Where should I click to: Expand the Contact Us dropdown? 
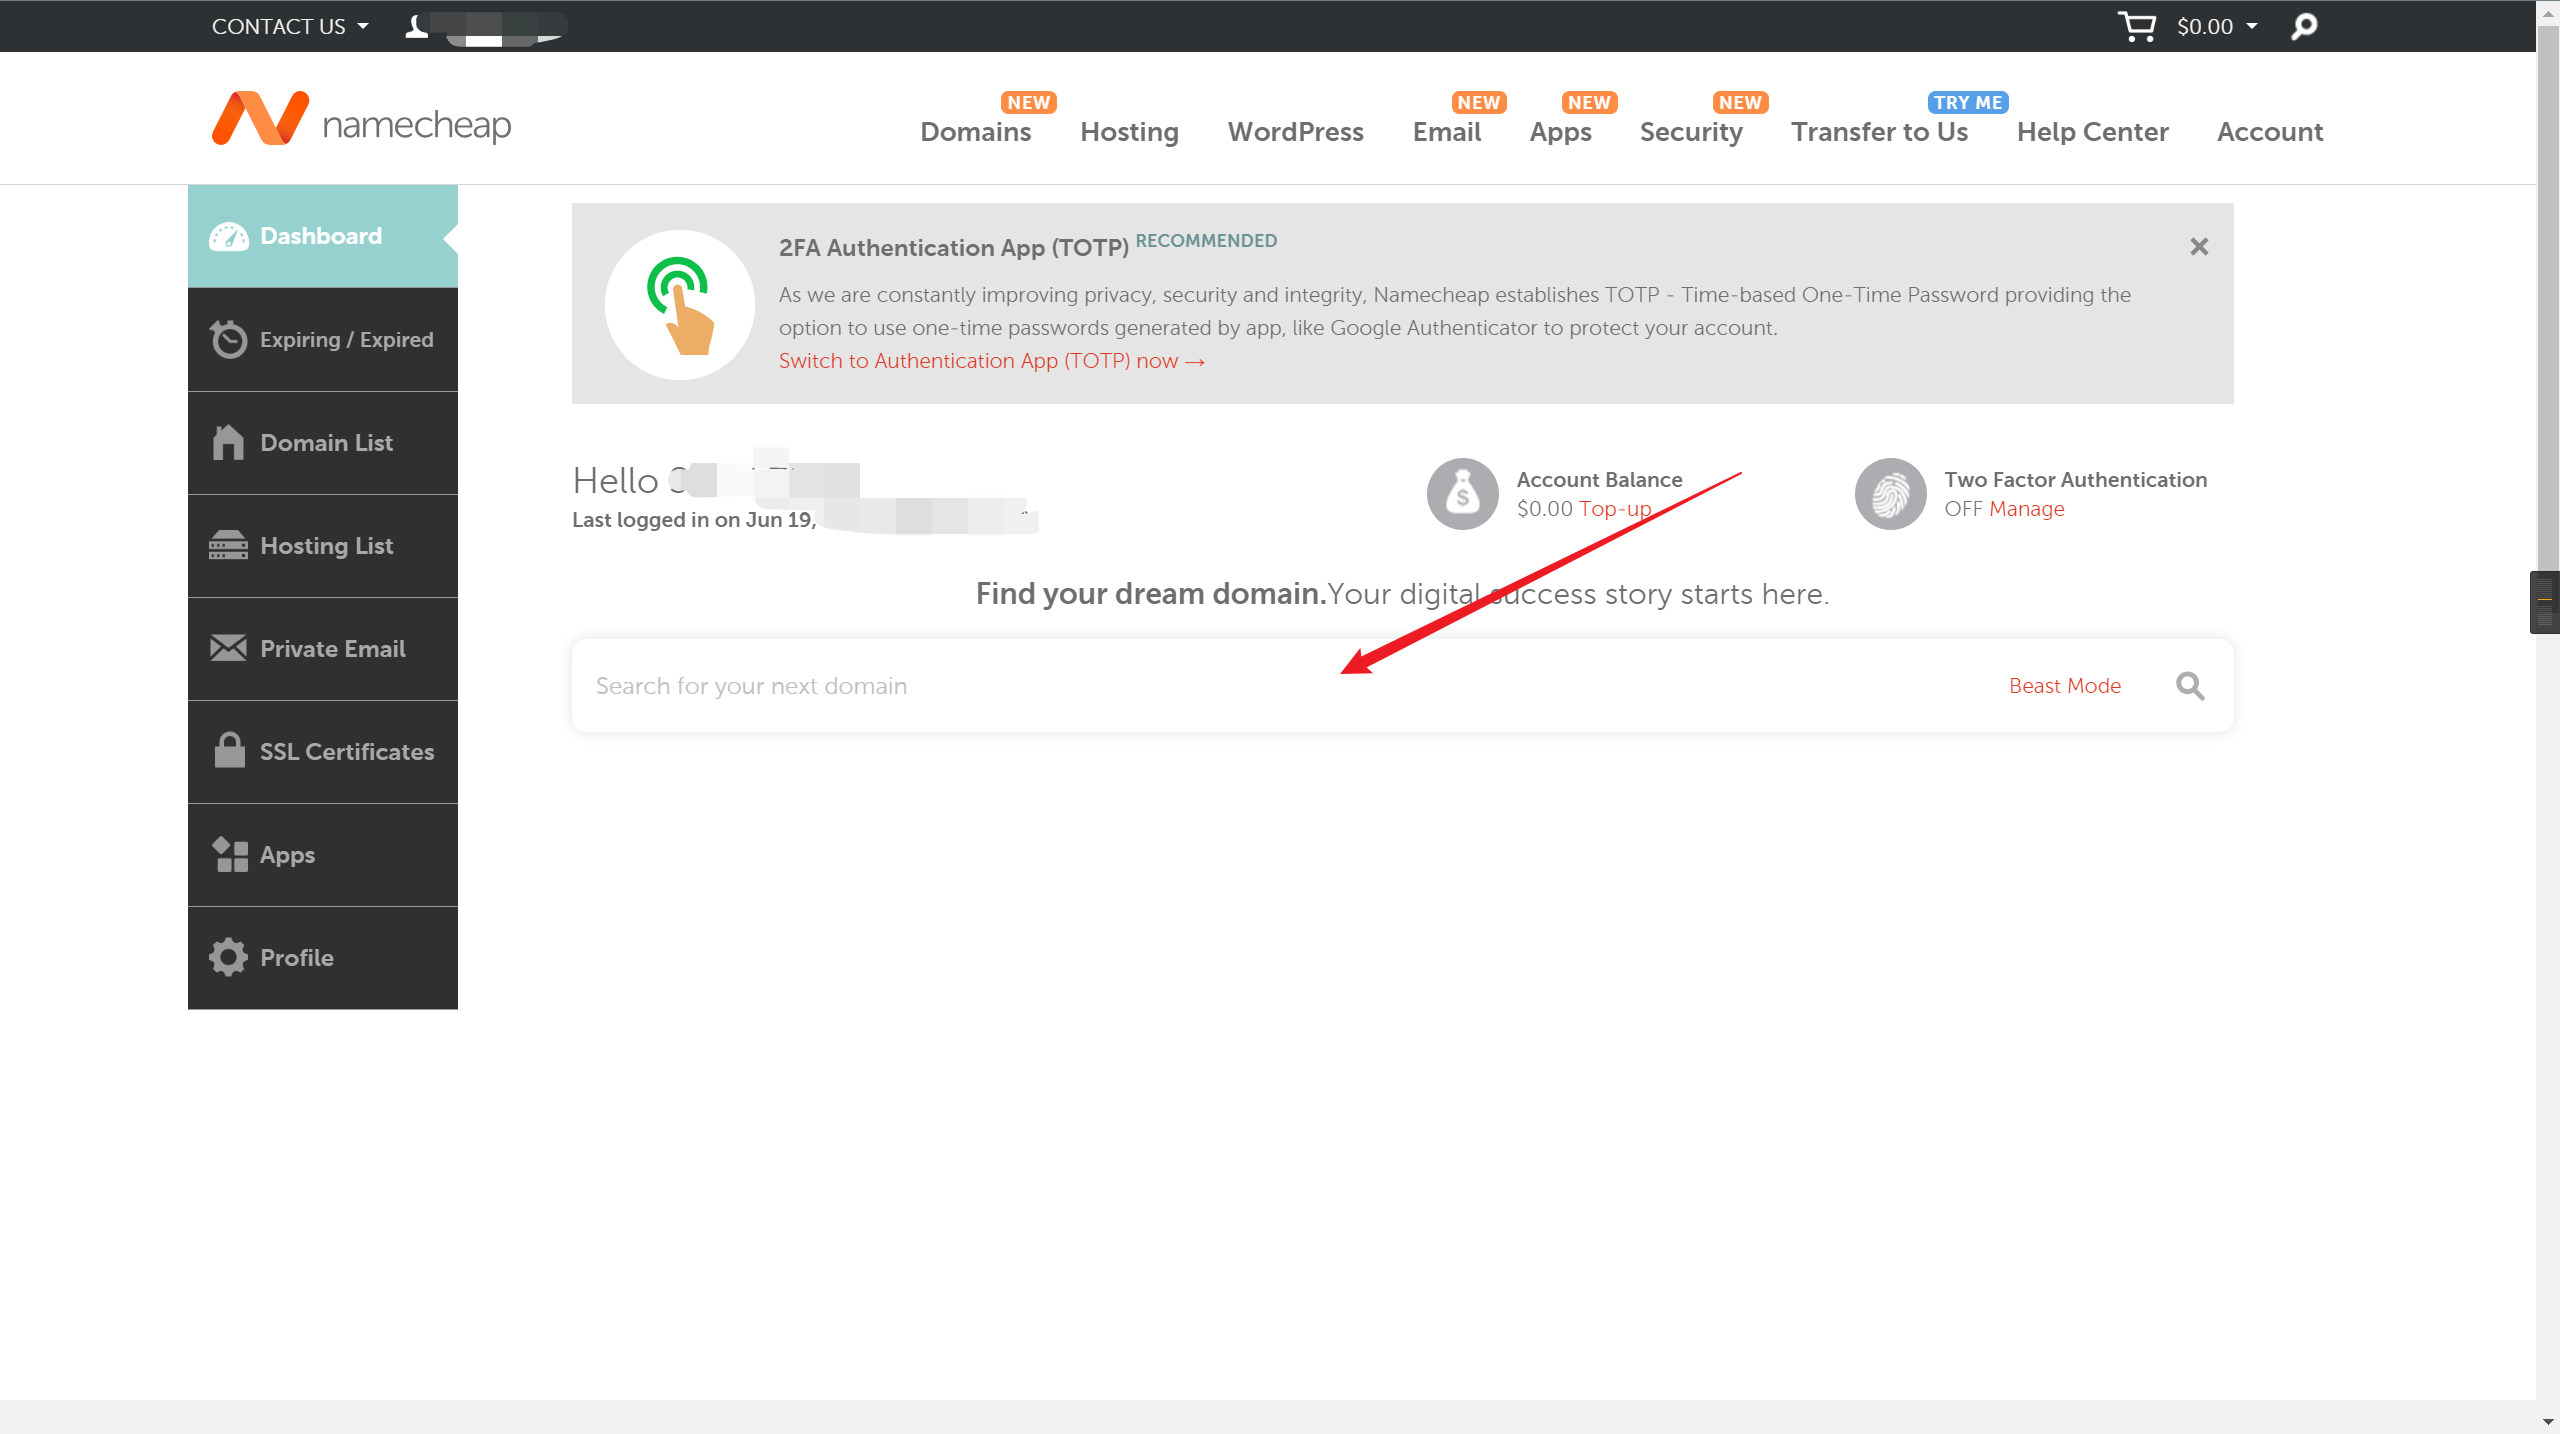(287, 25)
